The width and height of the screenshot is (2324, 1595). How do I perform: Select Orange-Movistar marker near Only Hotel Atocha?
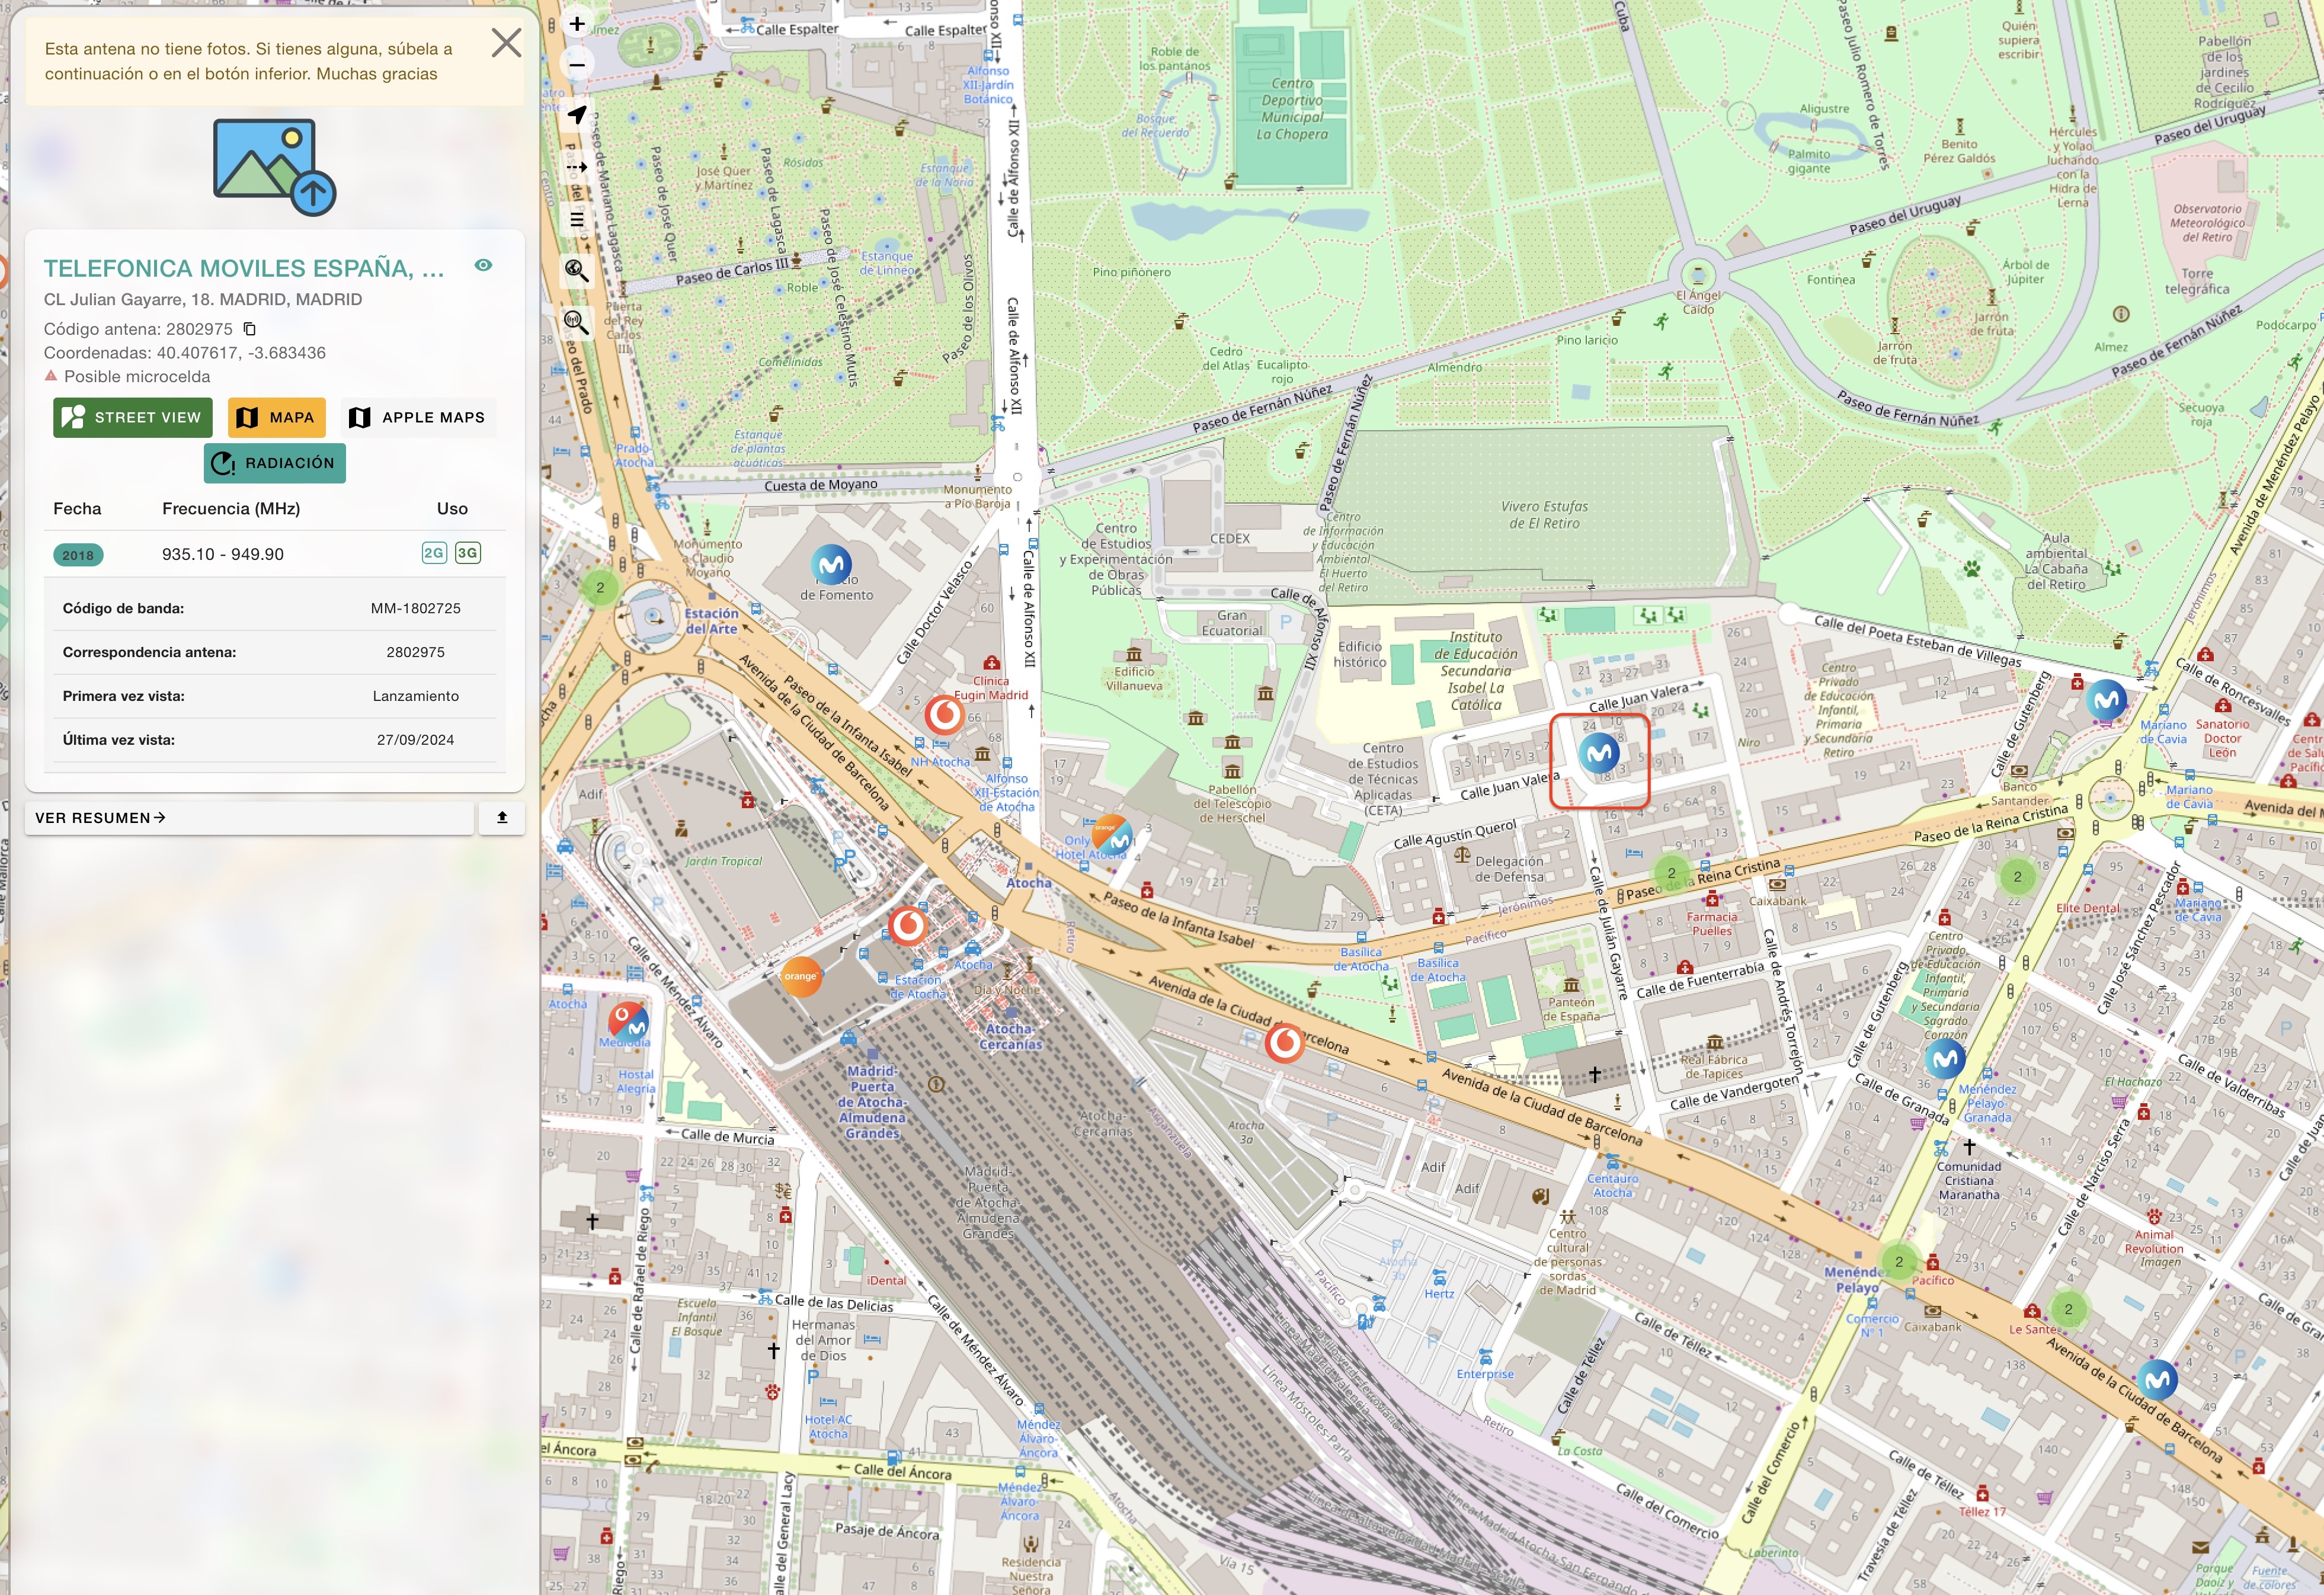pos(1111,835)
